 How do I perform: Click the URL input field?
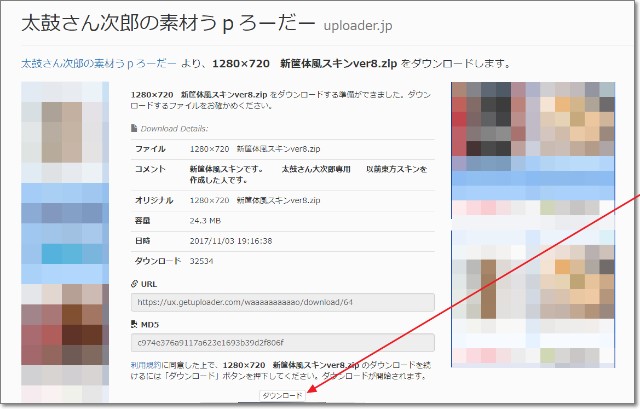pyautogui.click(x=283, y=302)
